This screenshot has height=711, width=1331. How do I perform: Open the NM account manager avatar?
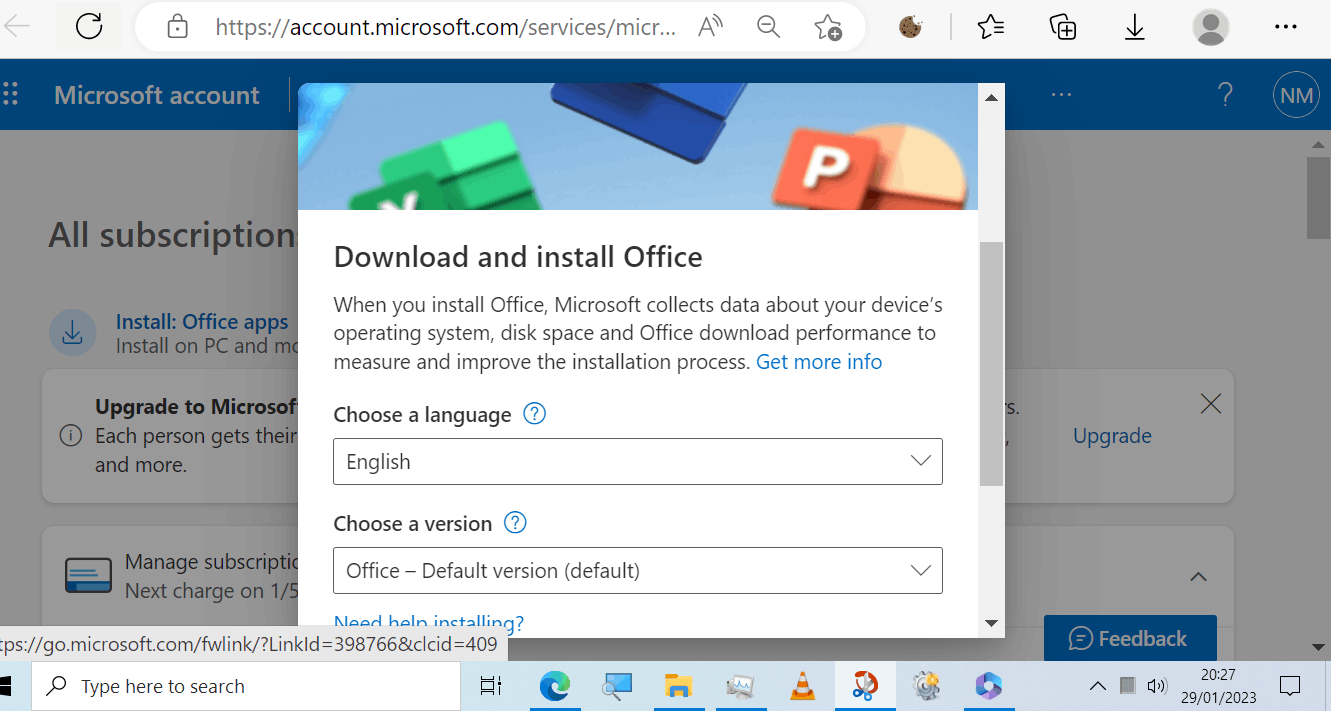(x=1296, y=95)
